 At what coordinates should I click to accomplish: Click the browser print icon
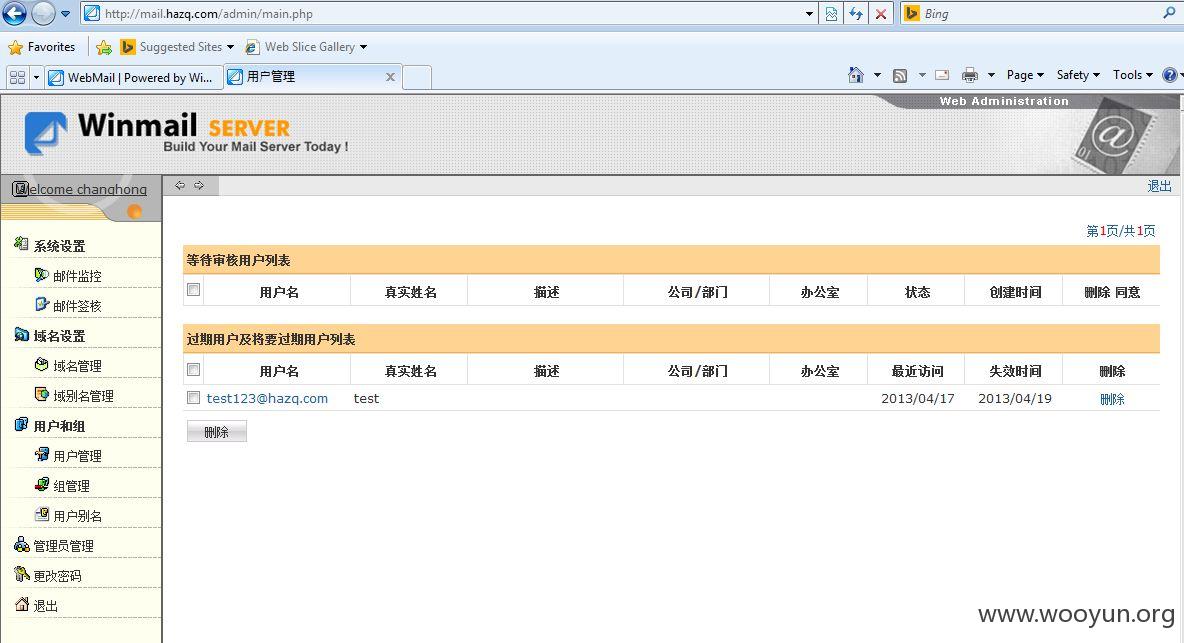point(970,75)
